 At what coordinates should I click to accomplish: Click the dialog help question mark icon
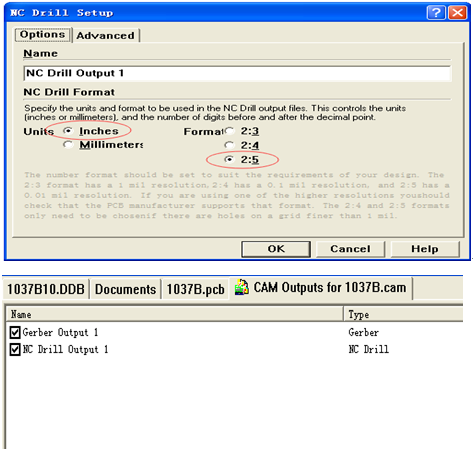click(x=436, y=13)
